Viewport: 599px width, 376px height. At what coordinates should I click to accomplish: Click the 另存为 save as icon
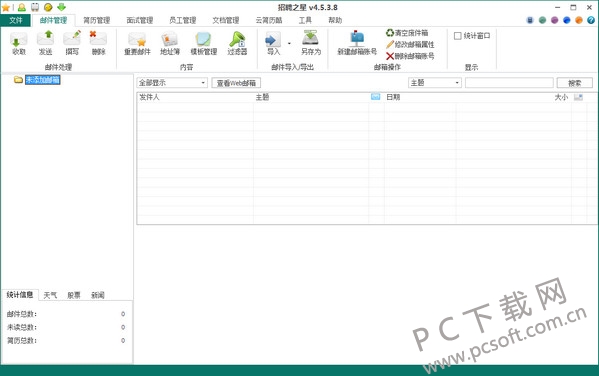coord(311,44)
